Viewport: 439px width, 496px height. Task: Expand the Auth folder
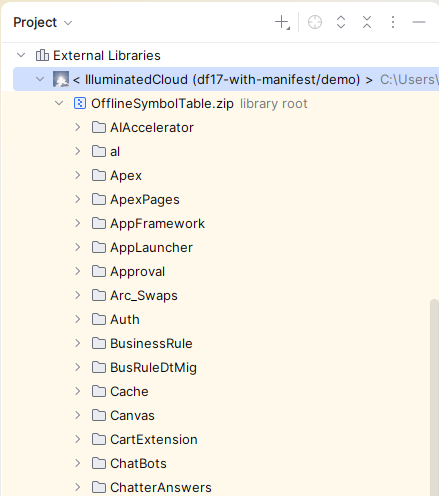78,319
